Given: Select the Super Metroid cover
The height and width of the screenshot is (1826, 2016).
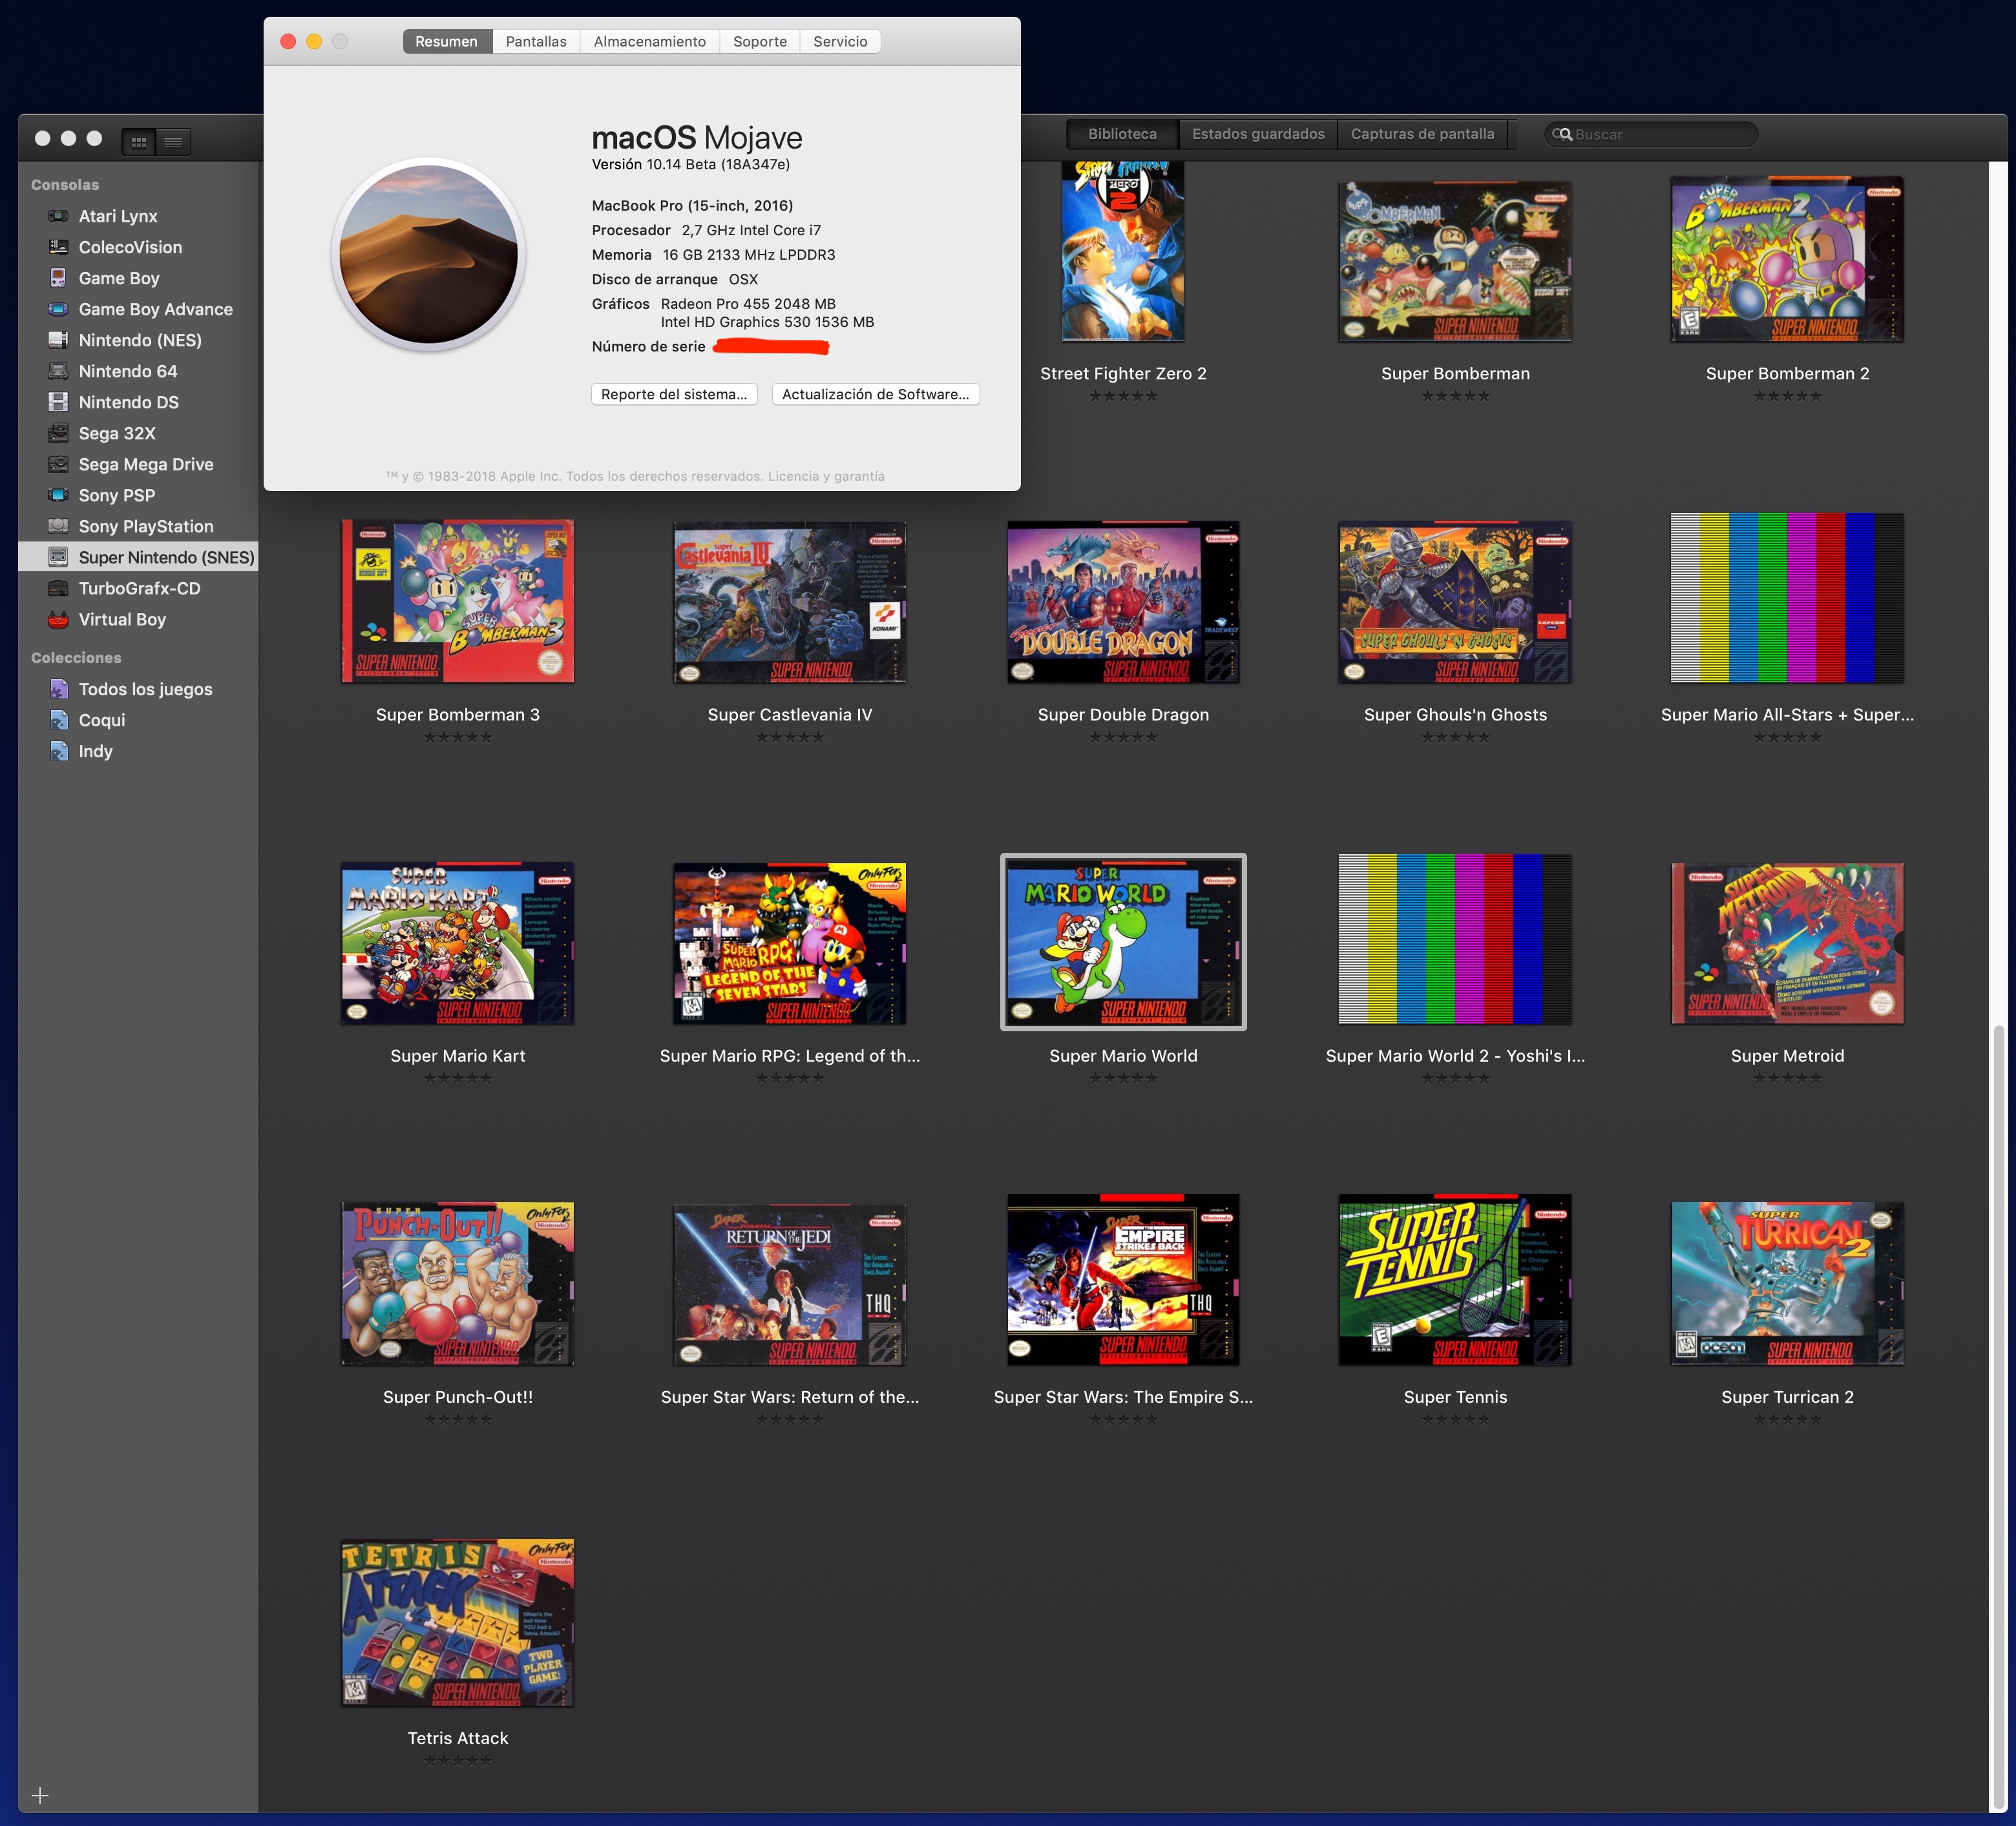Looking at the screenshot, I should click(x=1787, y=943).
